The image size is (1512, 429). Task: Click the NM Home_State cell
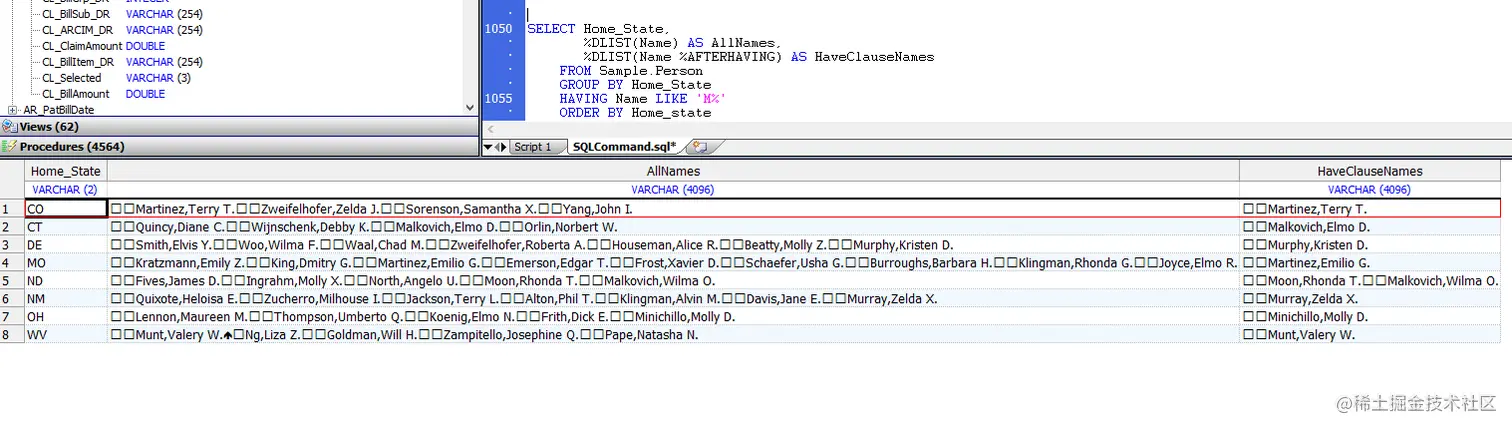point(65,299)
